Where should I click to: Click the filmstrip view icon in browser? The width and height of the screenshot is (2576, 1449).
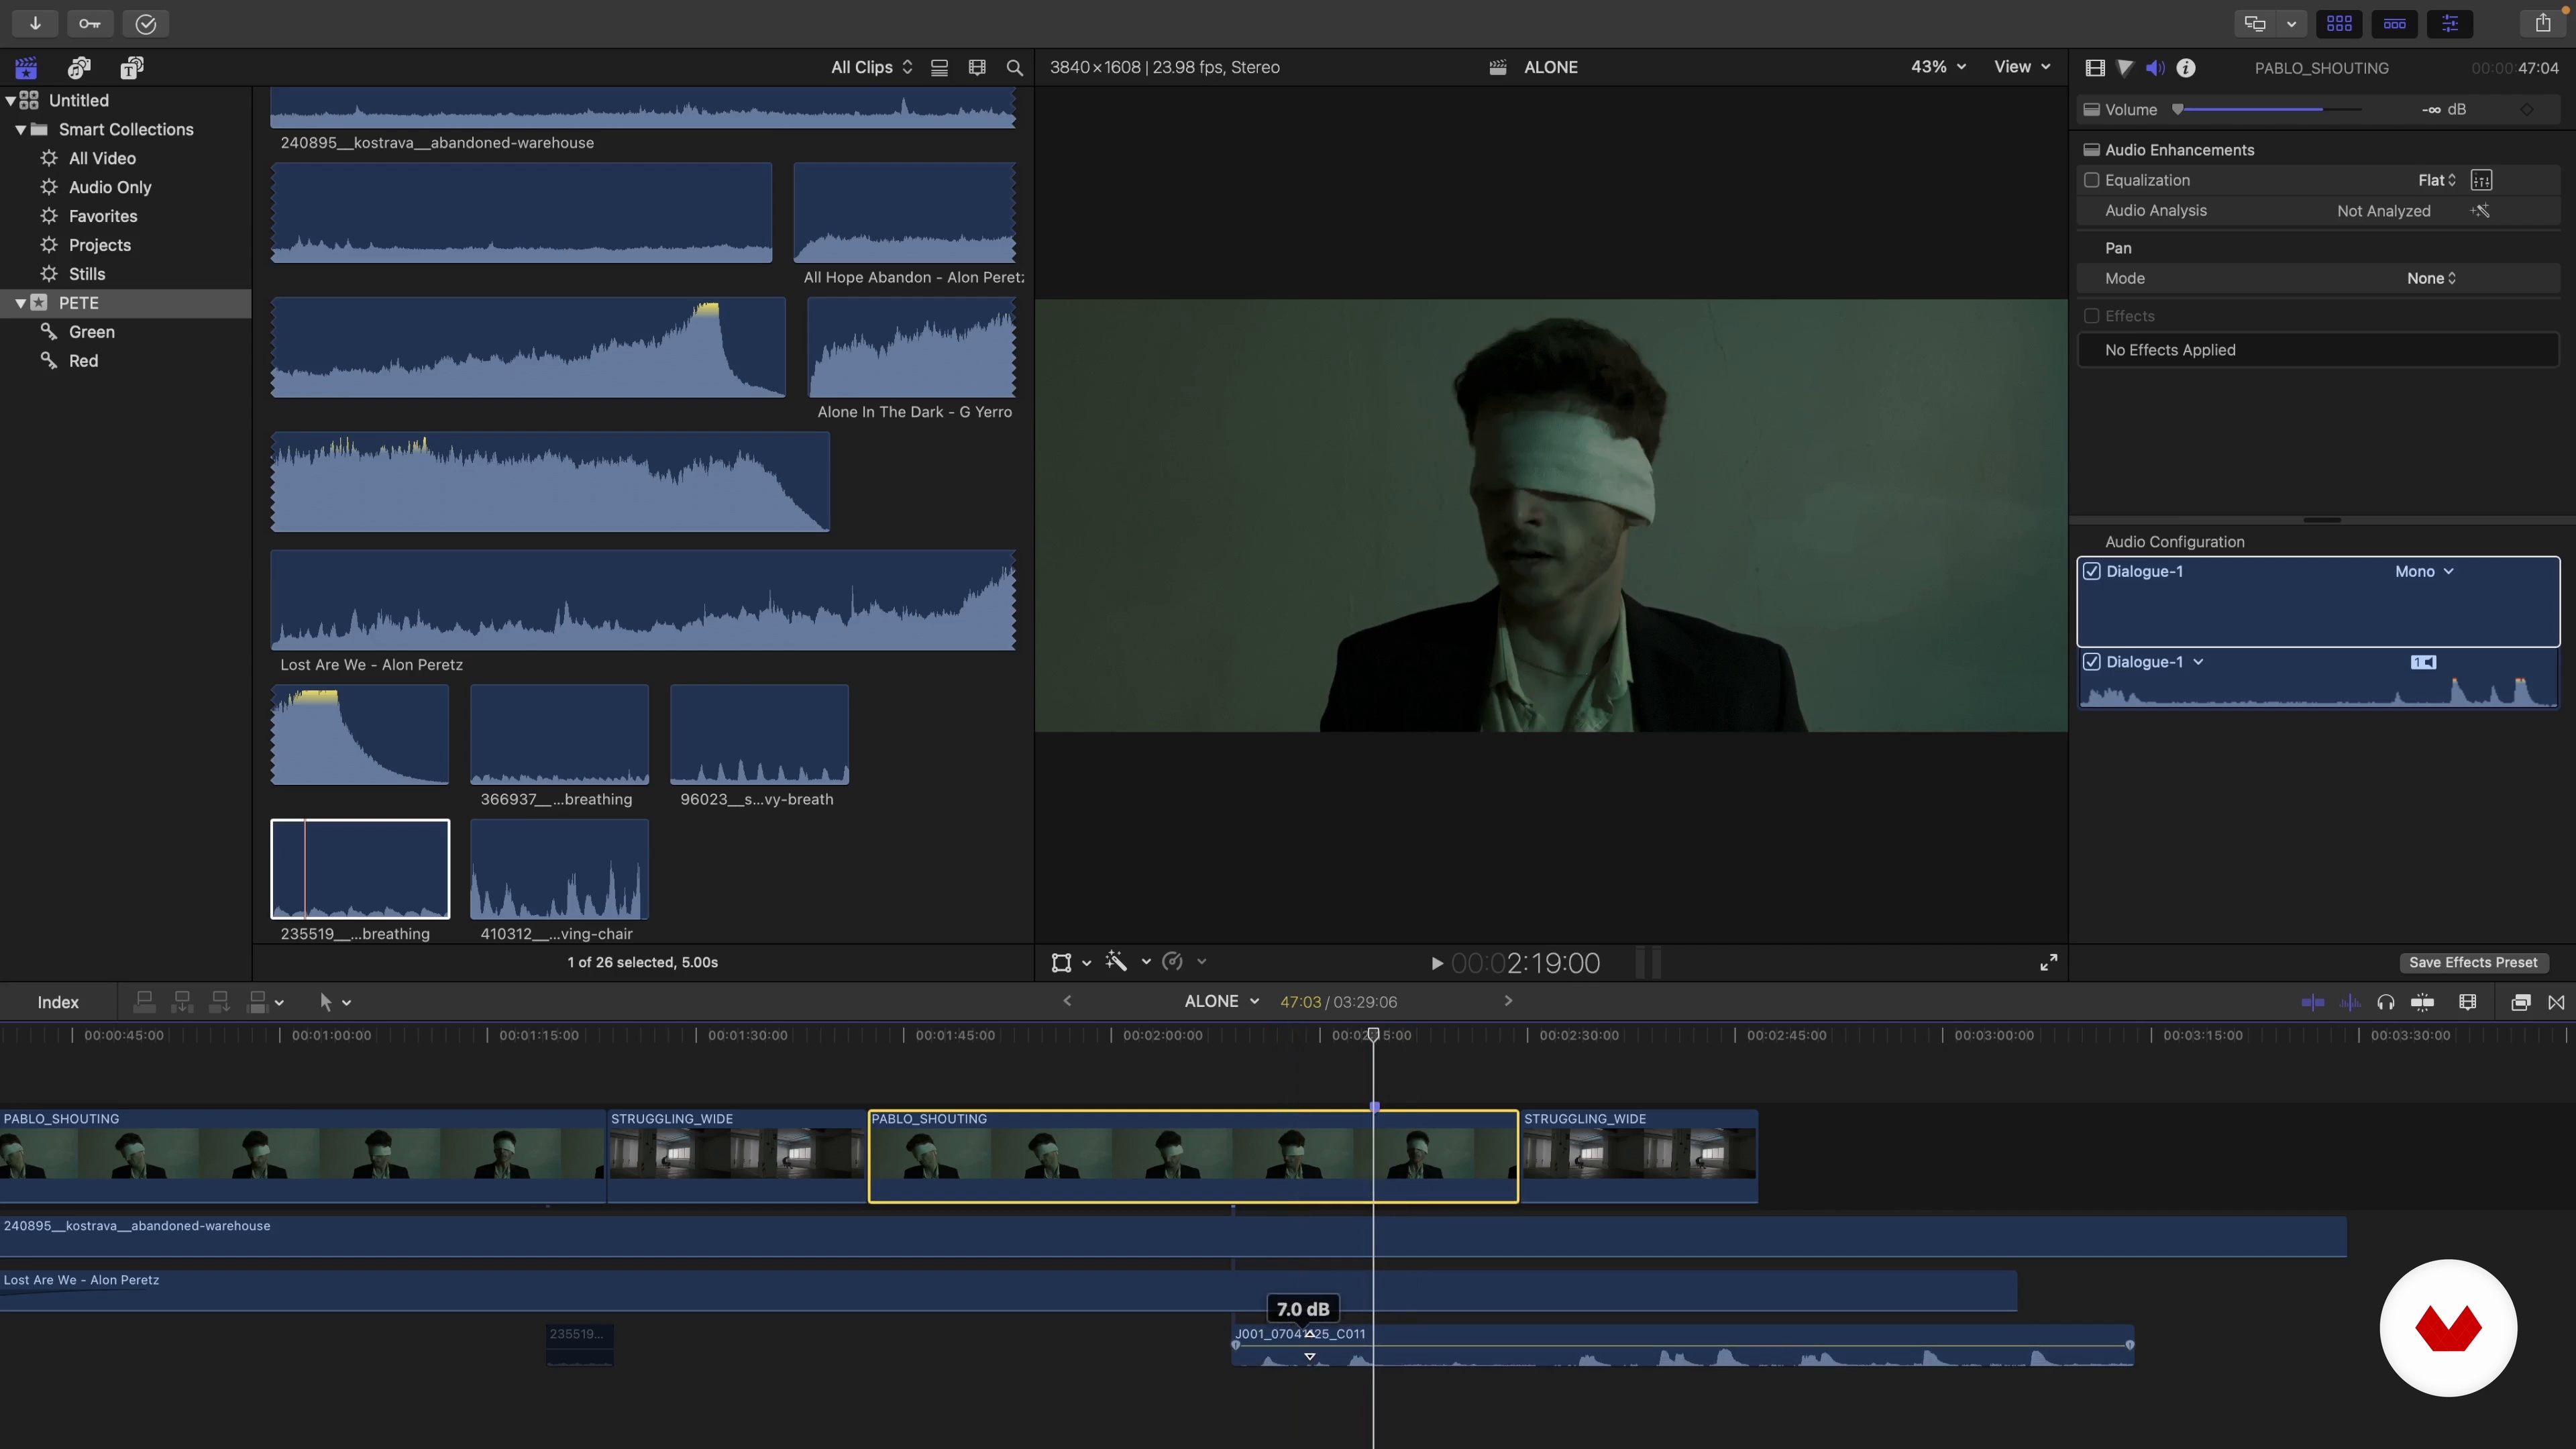[977, 67]
